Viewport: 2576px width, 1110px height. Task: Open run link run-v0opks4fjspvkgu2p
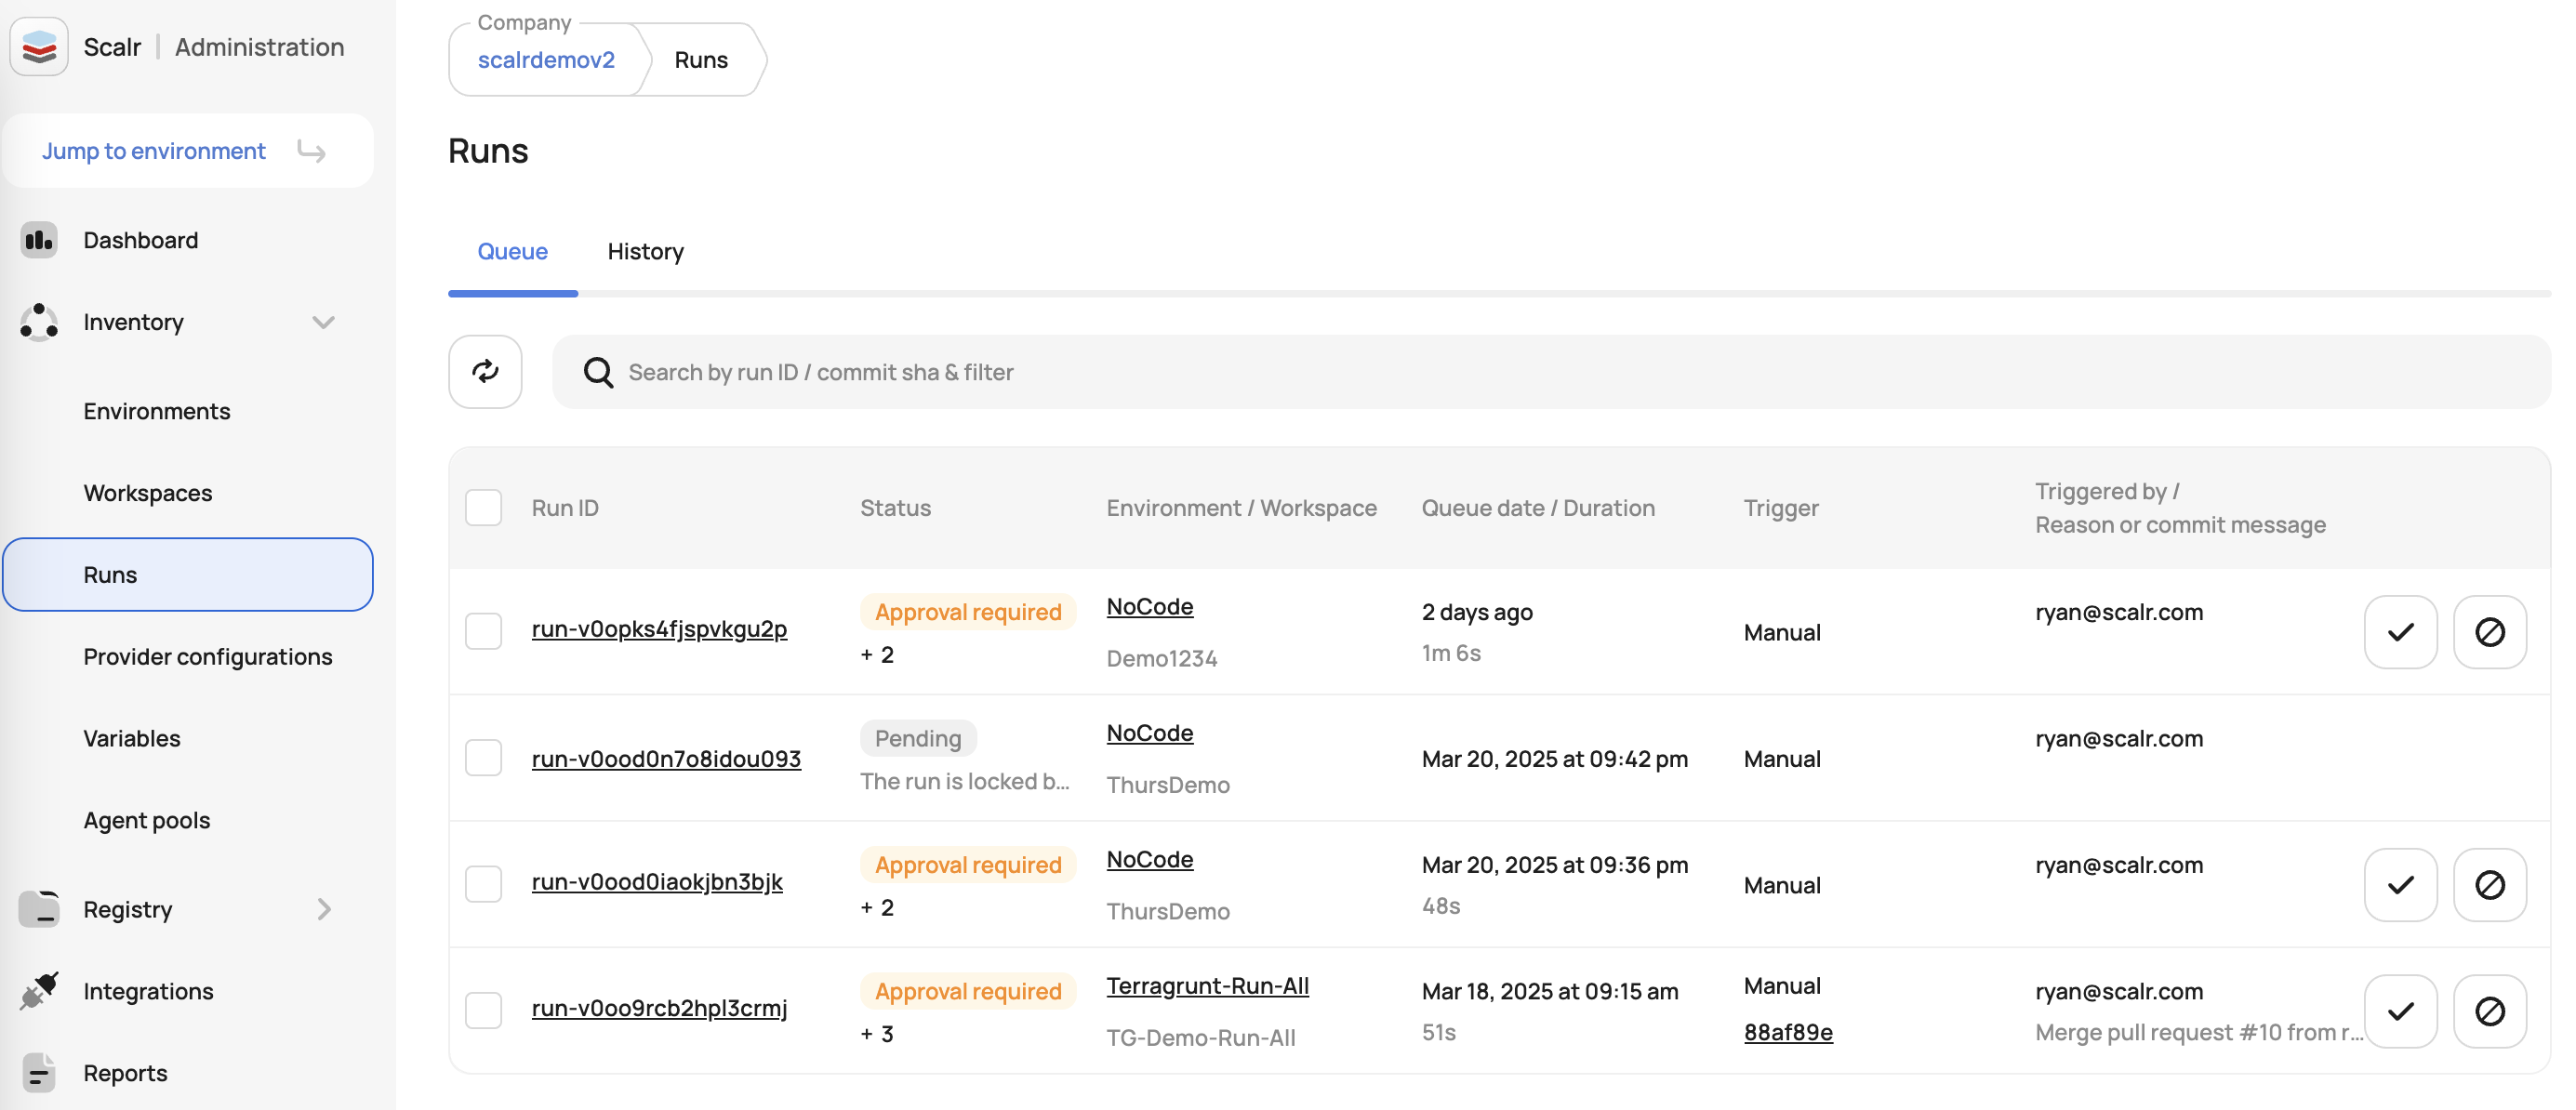coord(659,629)
